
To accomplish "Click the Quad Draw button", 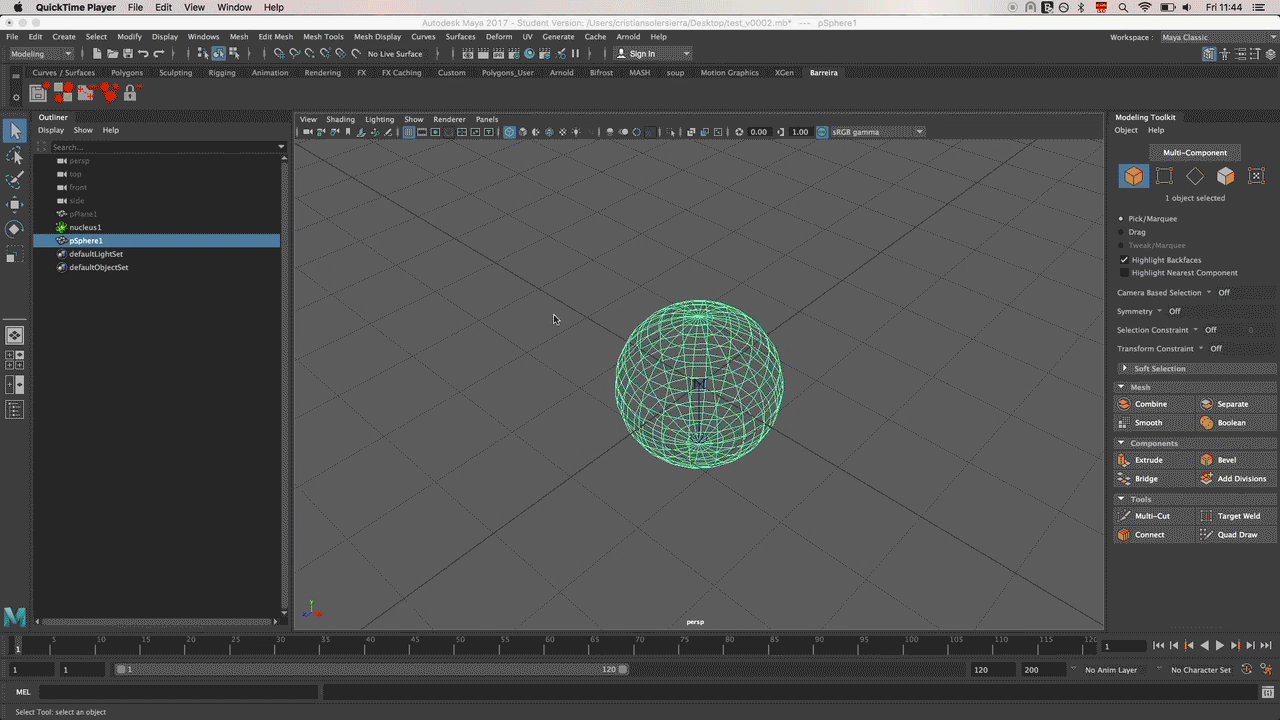I will tap(1237, 535).
